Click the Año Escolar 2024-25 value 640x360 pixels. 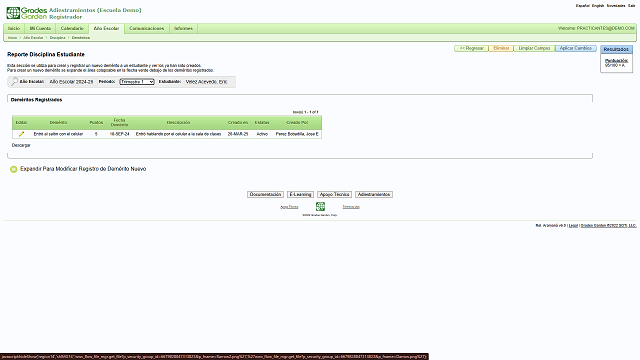point(71,82)
